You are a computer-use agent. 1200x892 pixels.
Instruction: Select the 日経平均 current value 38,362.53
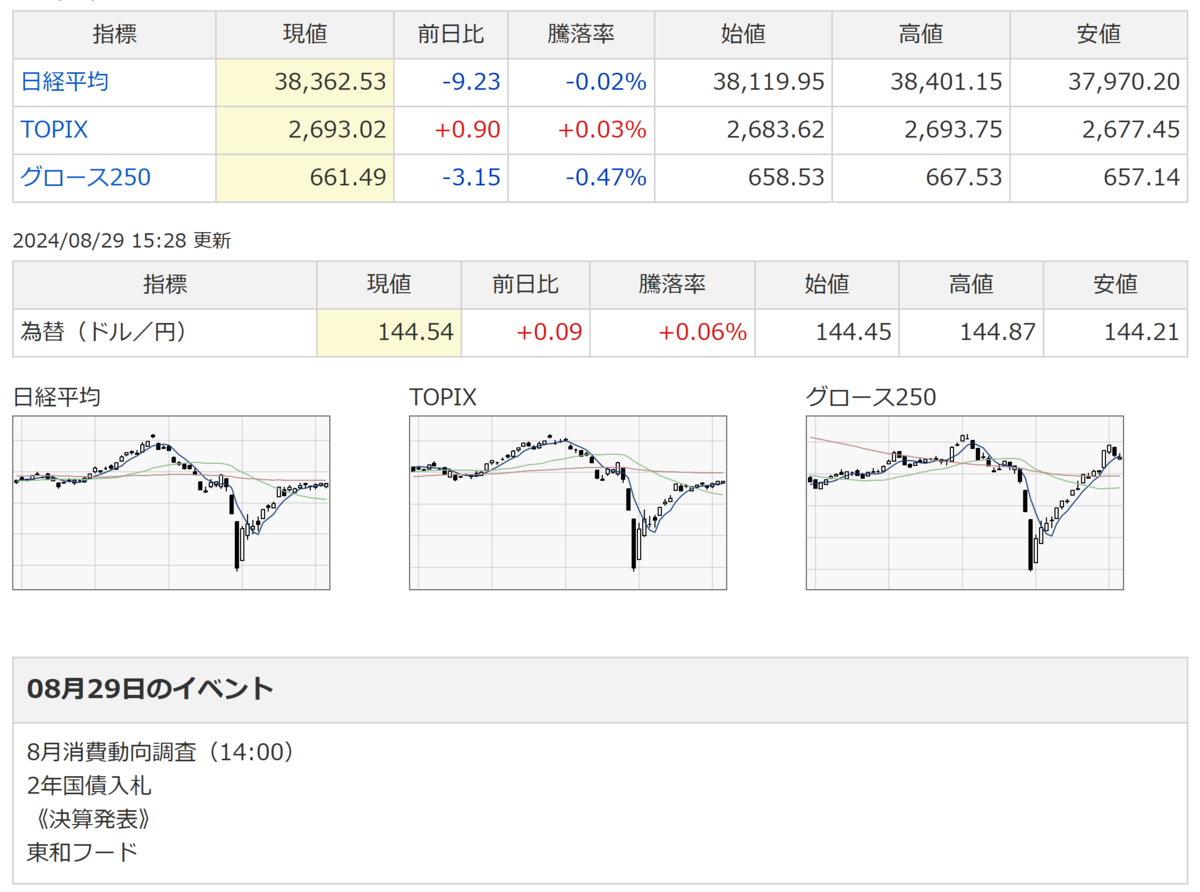point(330,82)
